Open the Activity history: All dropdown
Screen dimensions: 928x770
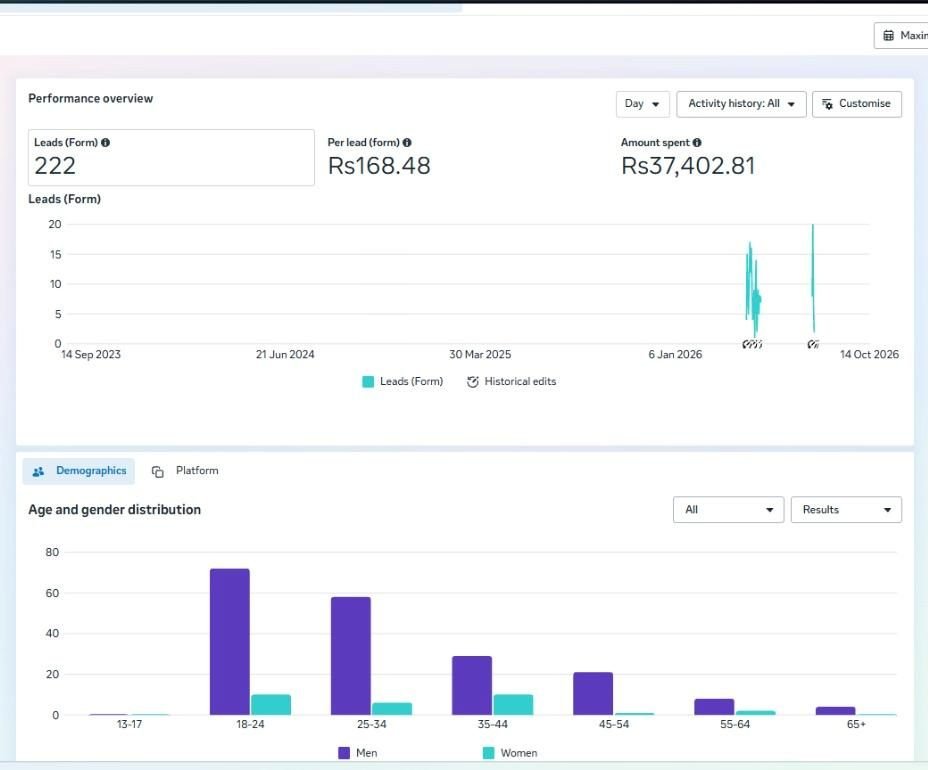(741, 104)
